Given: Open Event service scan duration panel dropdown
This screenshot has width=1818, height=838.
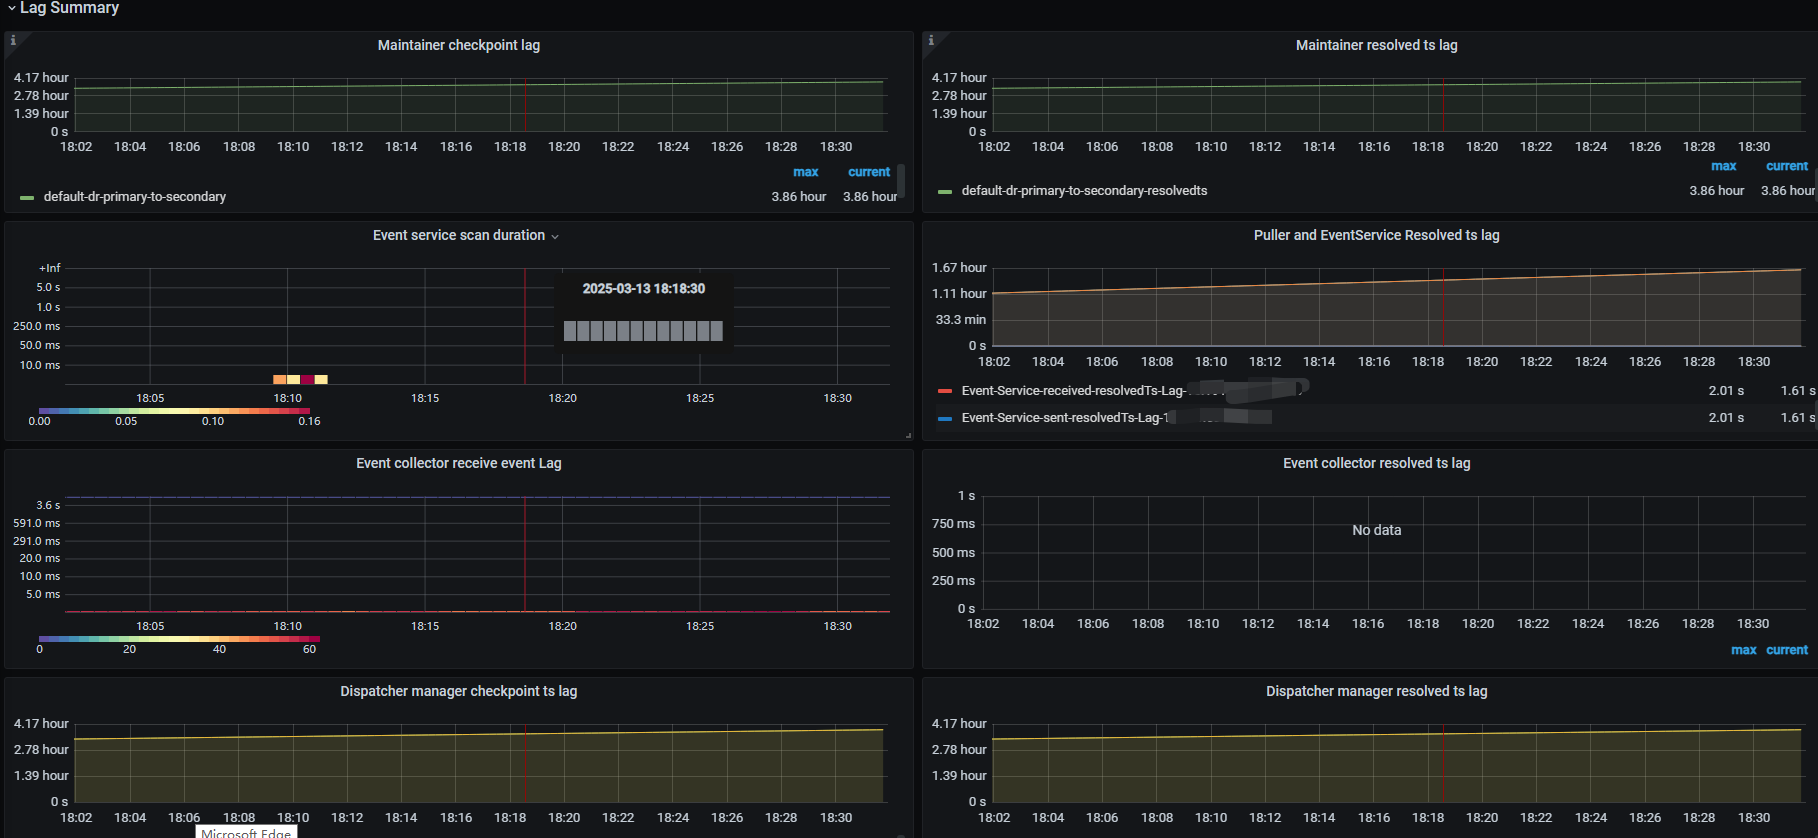Looking at the screenshot, I should tap(555, 236).
